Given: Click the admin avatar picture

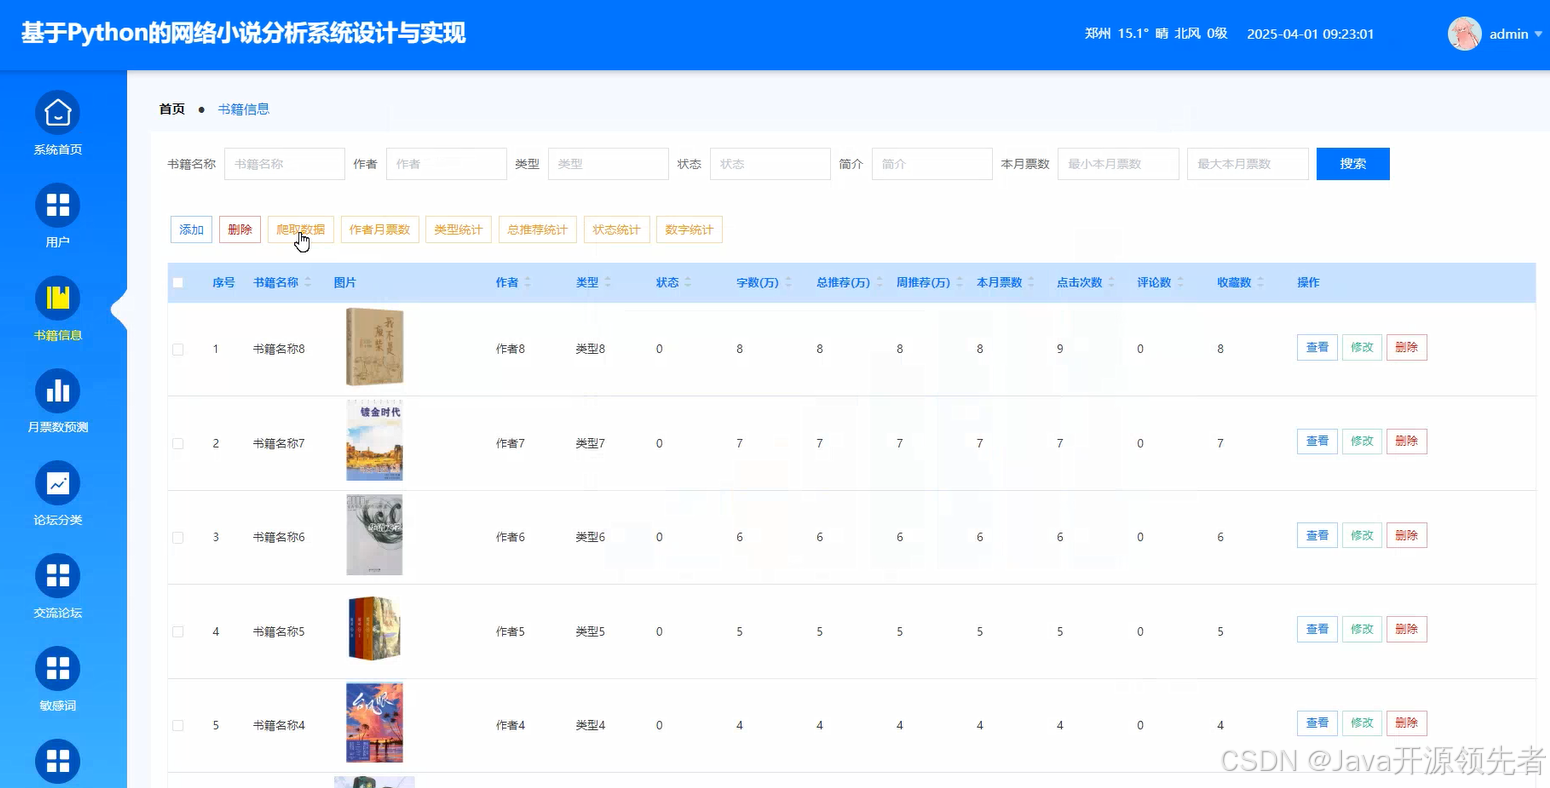Looking at the screenshot, I should coord(1464,33).
